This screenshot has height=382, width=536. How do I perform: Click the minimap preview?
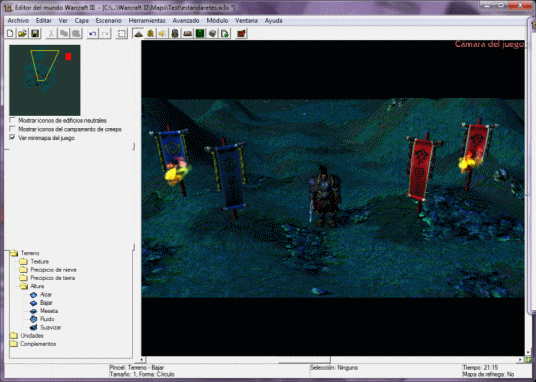click(45, 80)
